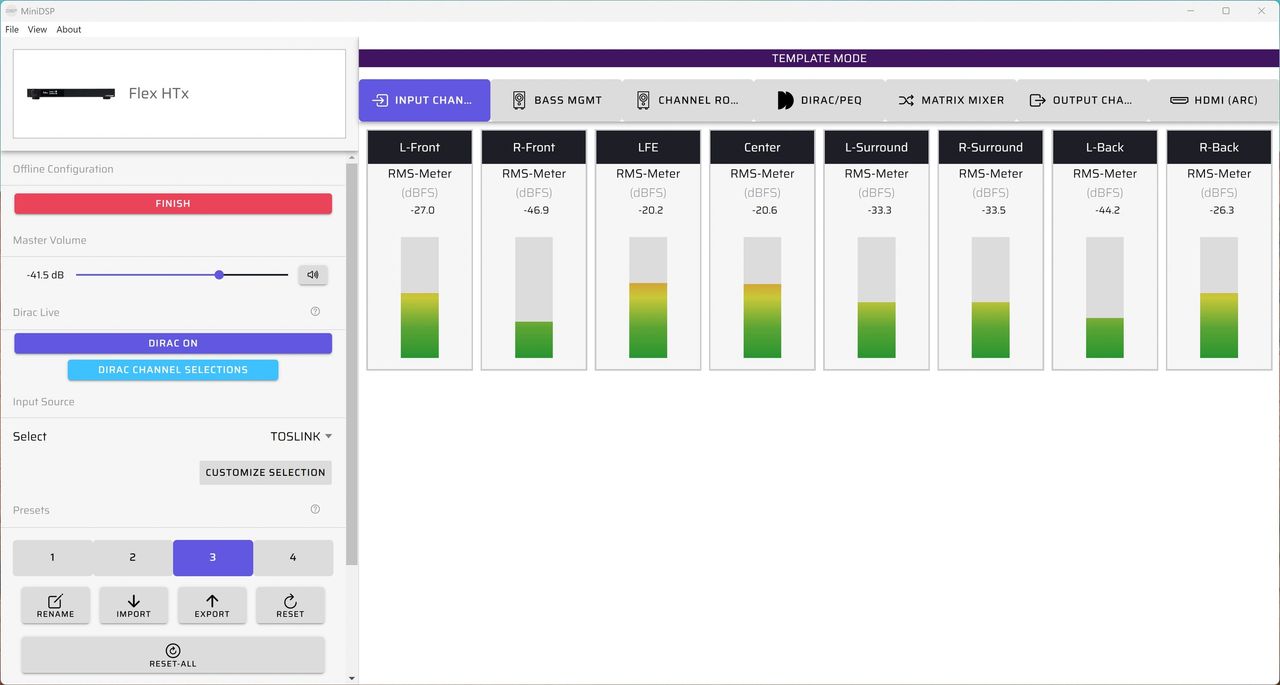Switch to the Output Channels tab
This screenshot has height=685, width=1280.
[x=1082, y=100]
